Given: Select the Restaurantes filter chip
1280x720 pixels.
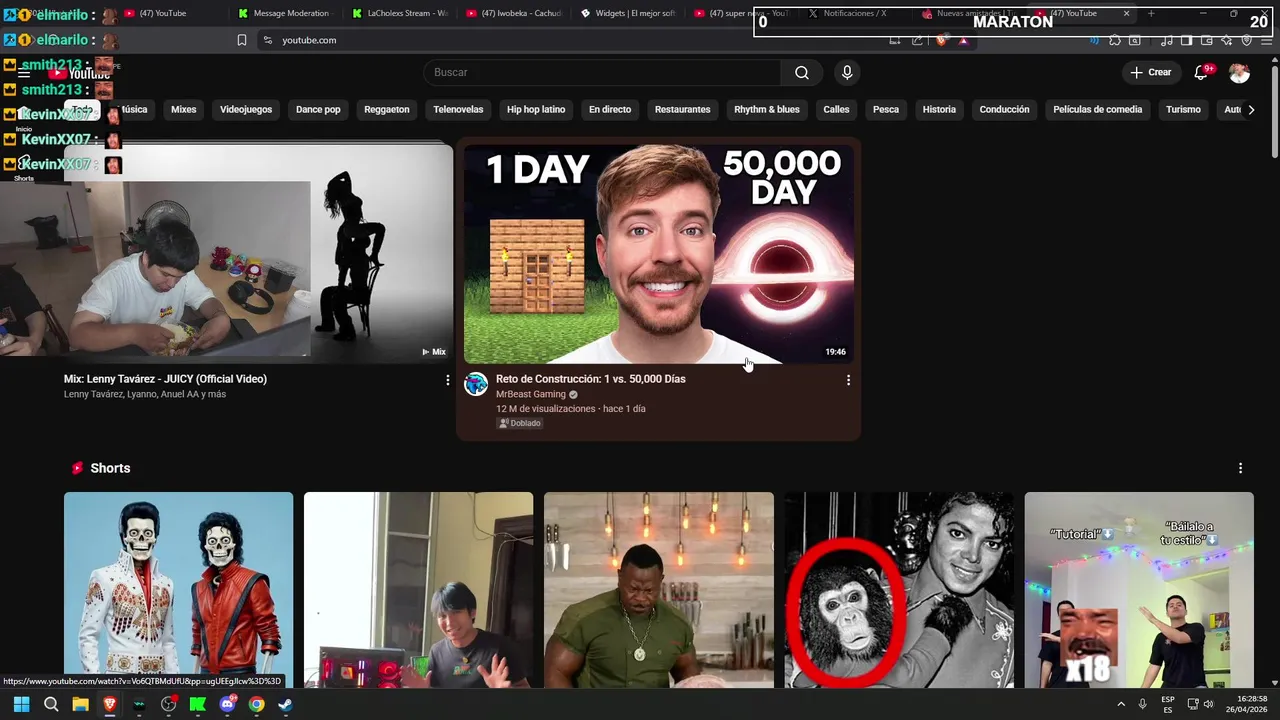Looking at the screenshot, I should [x=683, y=109].
